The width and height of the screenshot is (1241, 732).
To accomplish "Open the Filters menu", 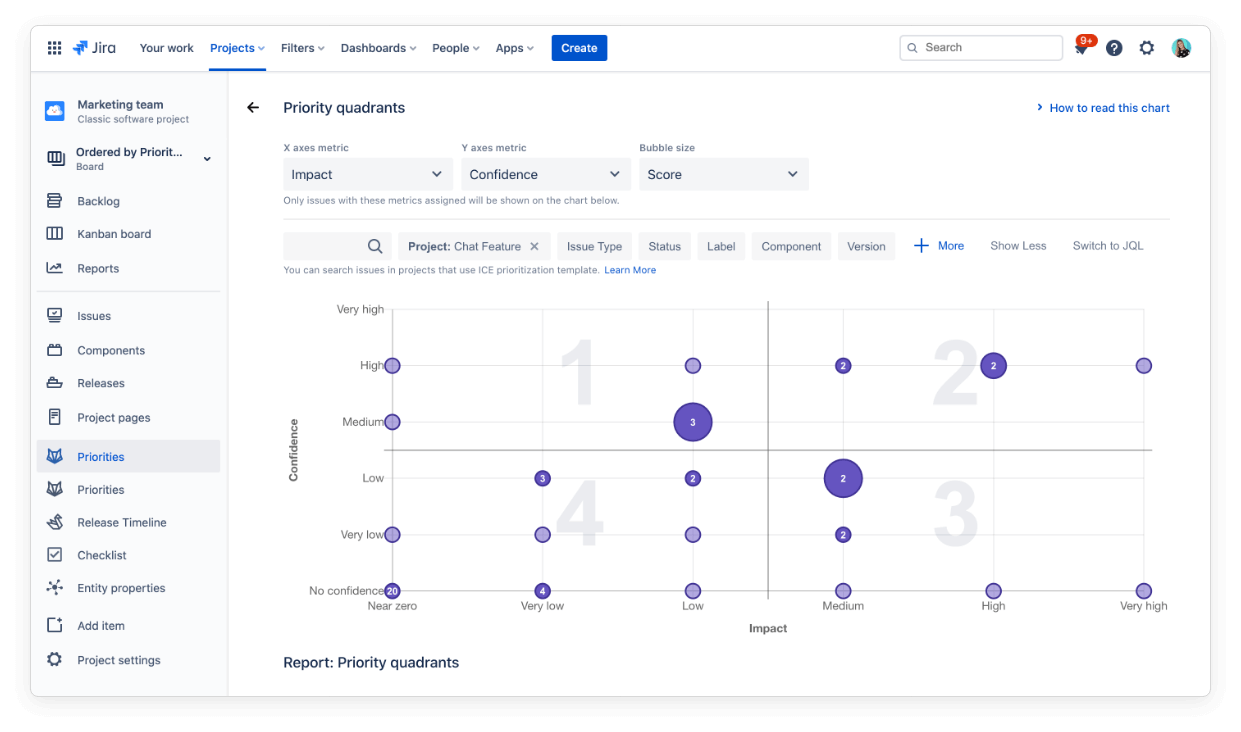I will [x=302, y=48].
